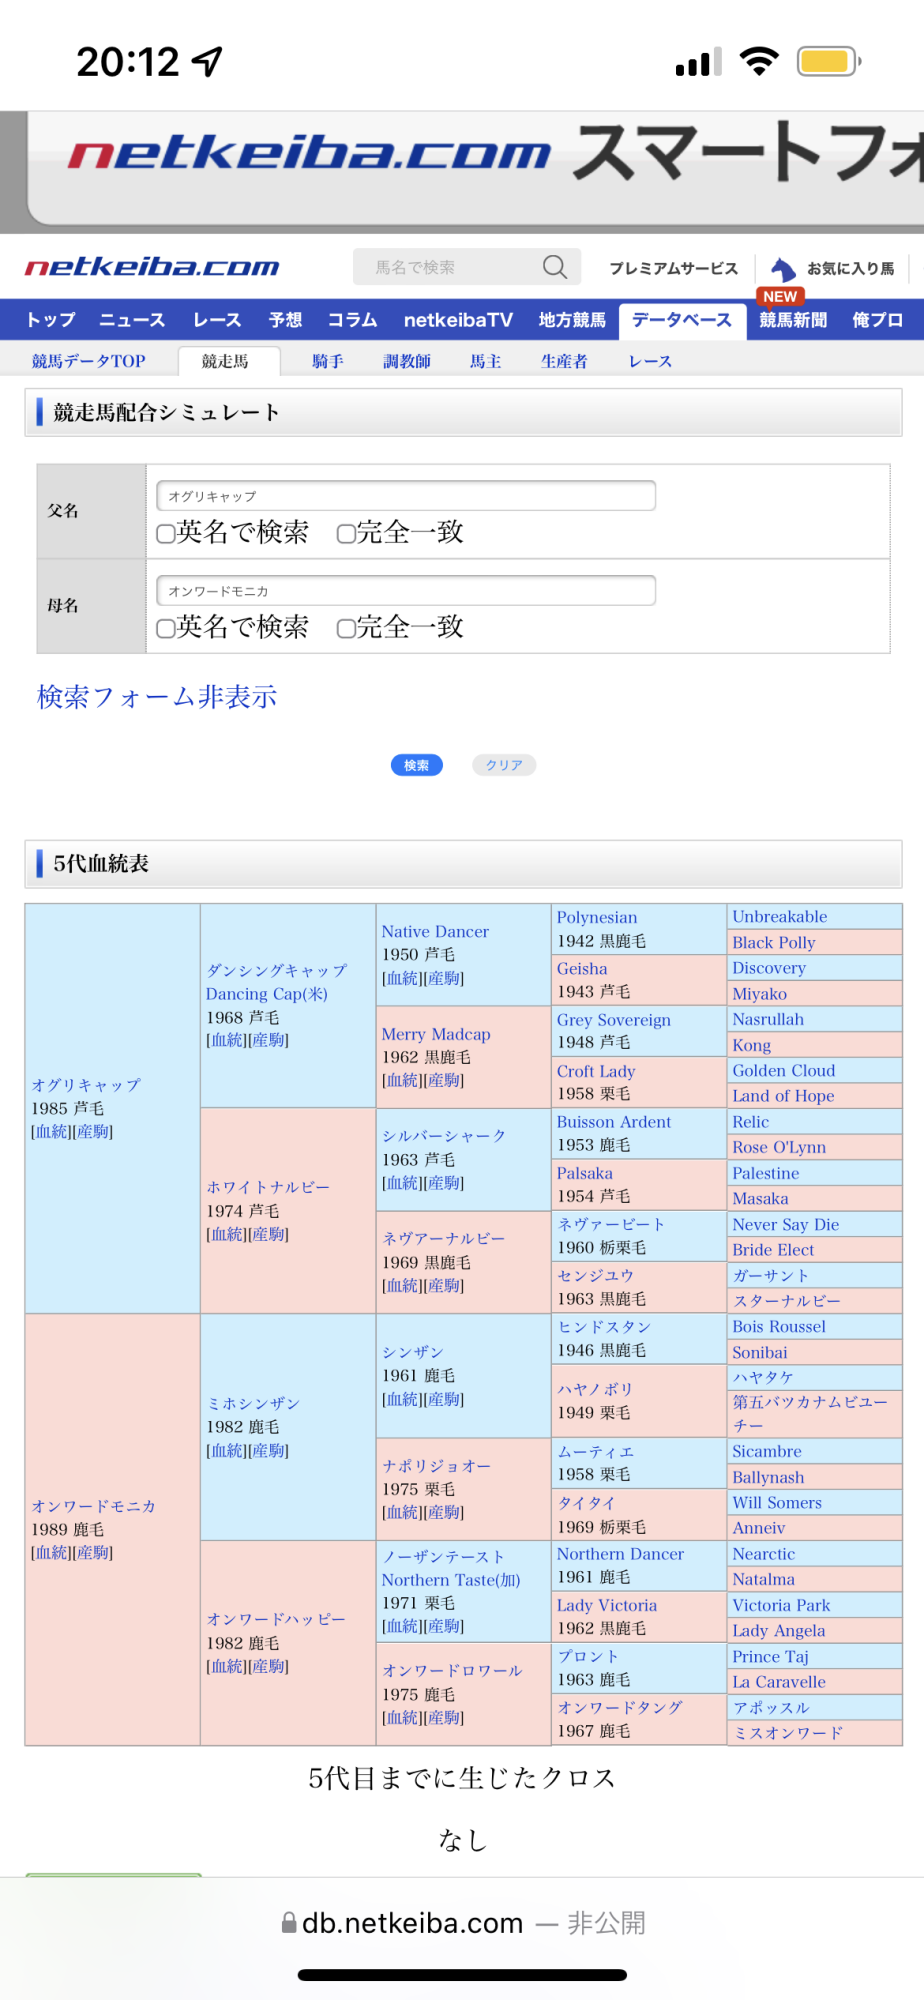Open Northern Taste(加) pedigree entry

coord(451,1580)
